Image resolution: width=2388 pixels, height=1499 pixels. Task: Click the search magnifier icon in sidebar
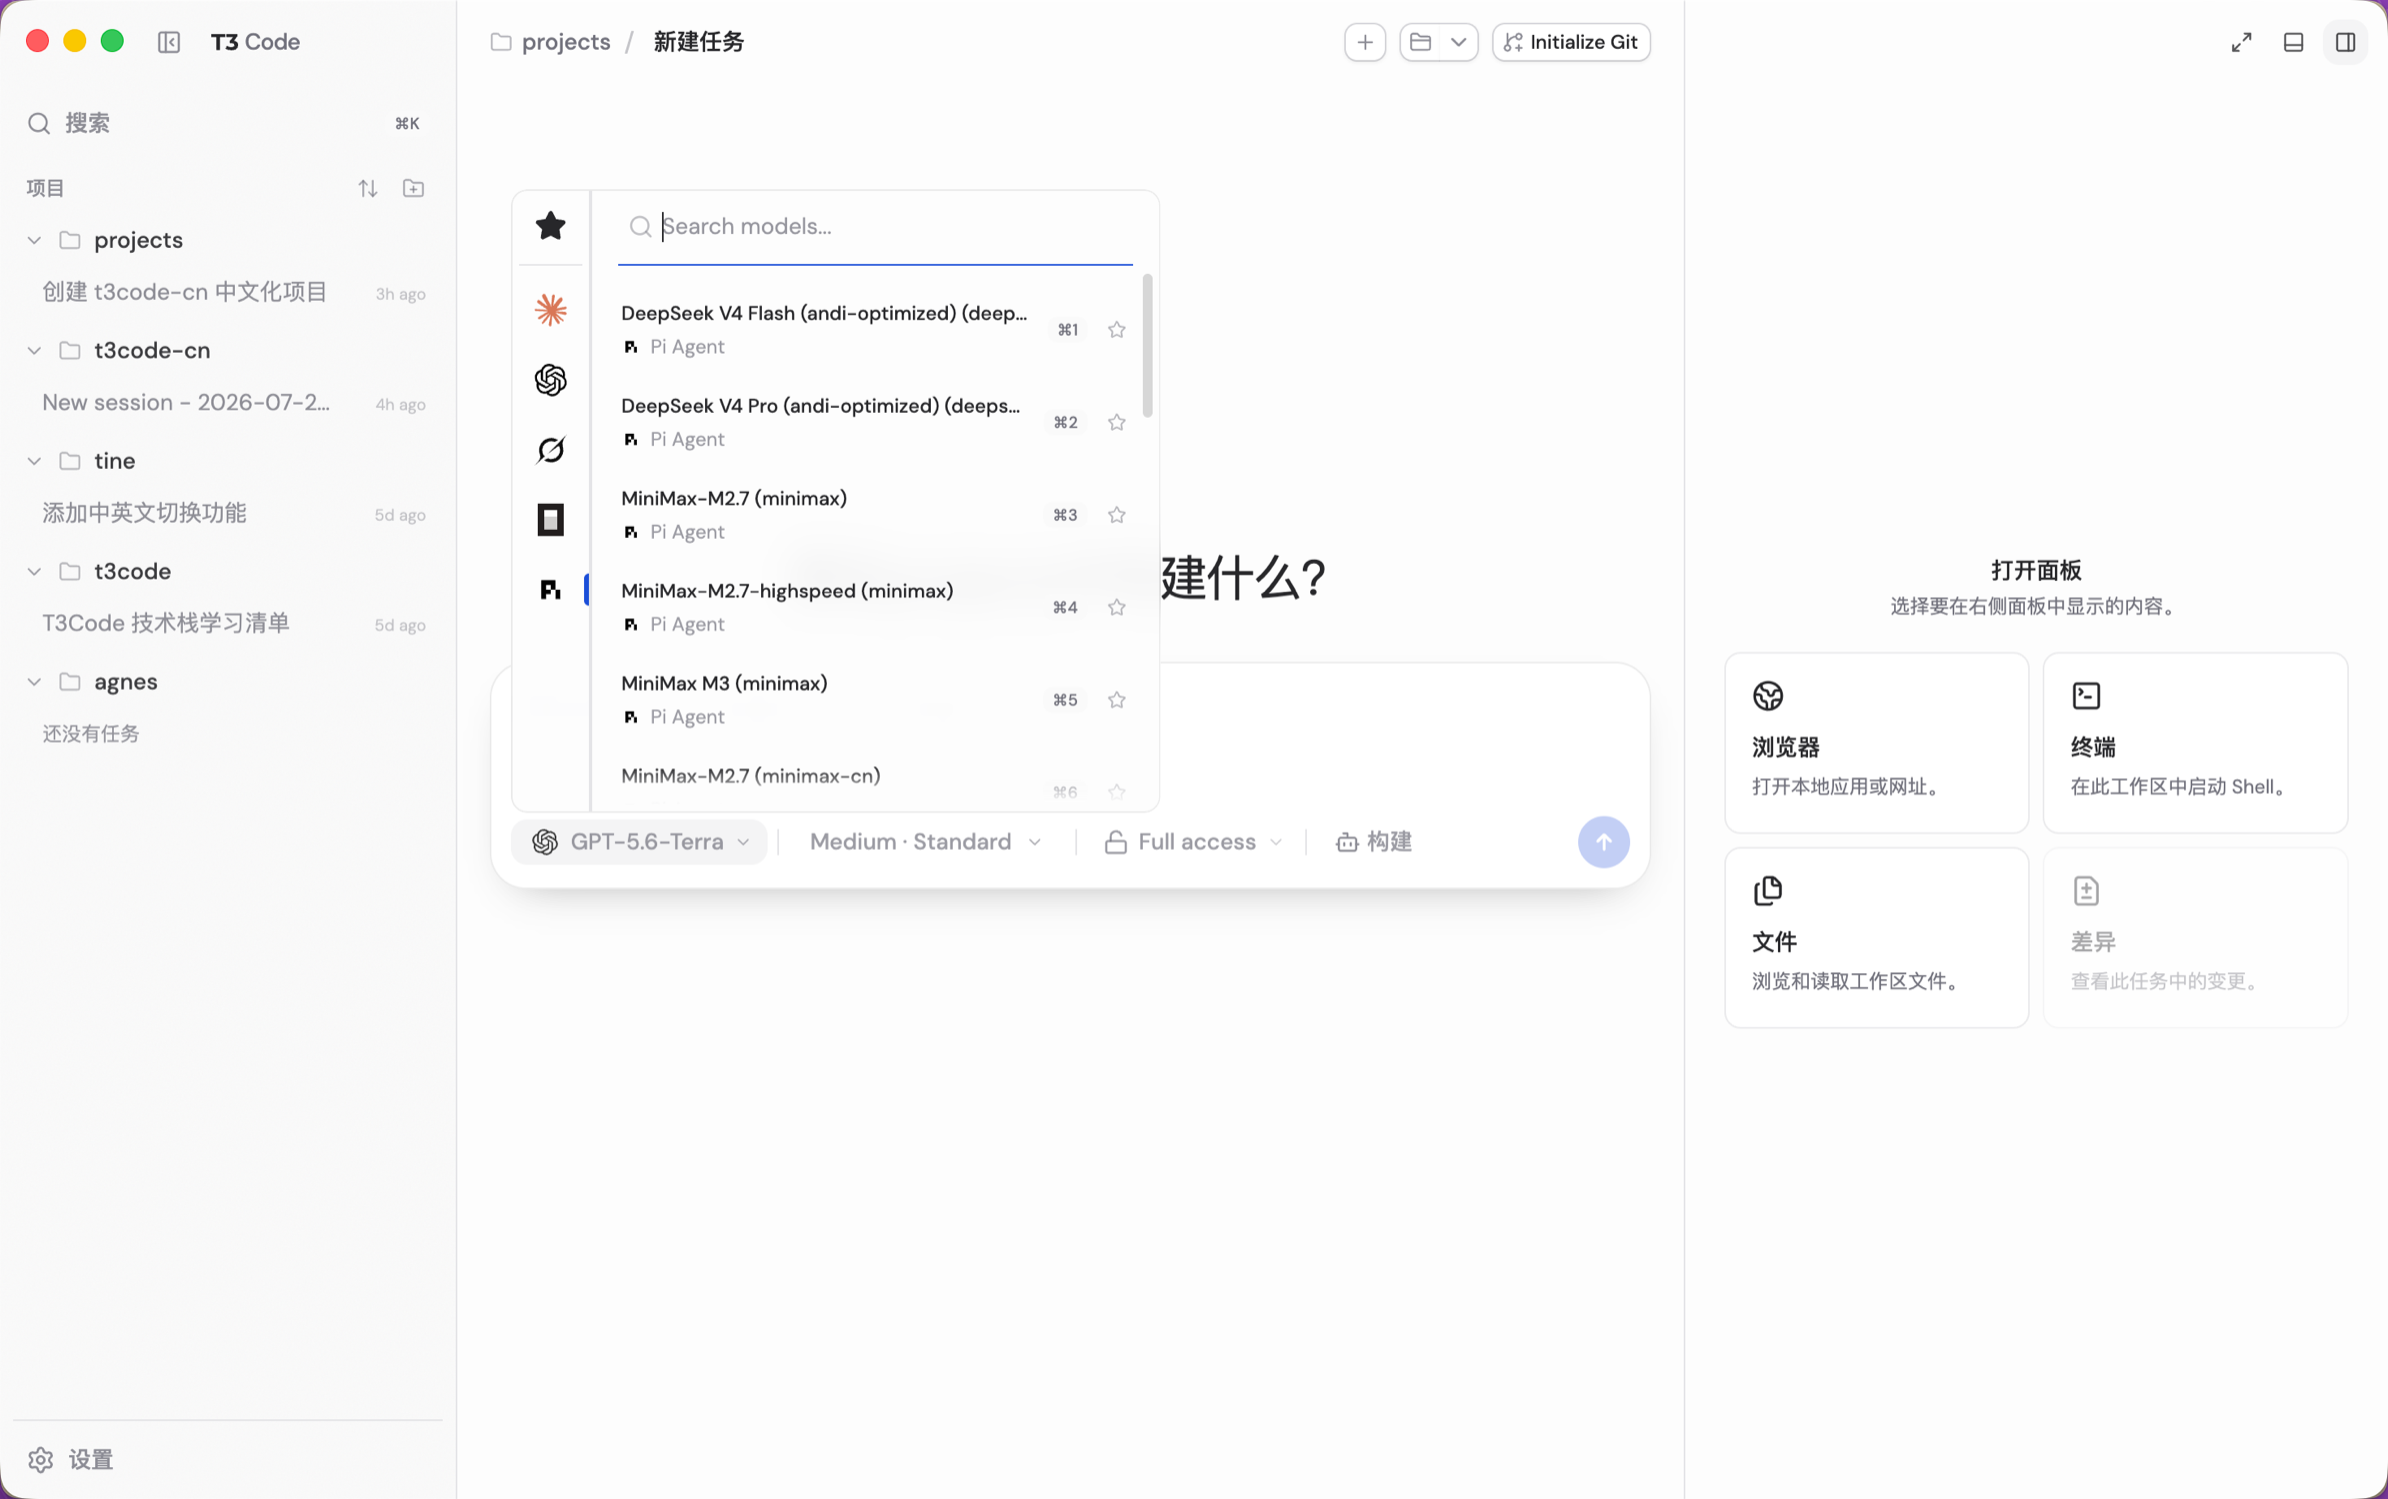(x=39, y=123)
